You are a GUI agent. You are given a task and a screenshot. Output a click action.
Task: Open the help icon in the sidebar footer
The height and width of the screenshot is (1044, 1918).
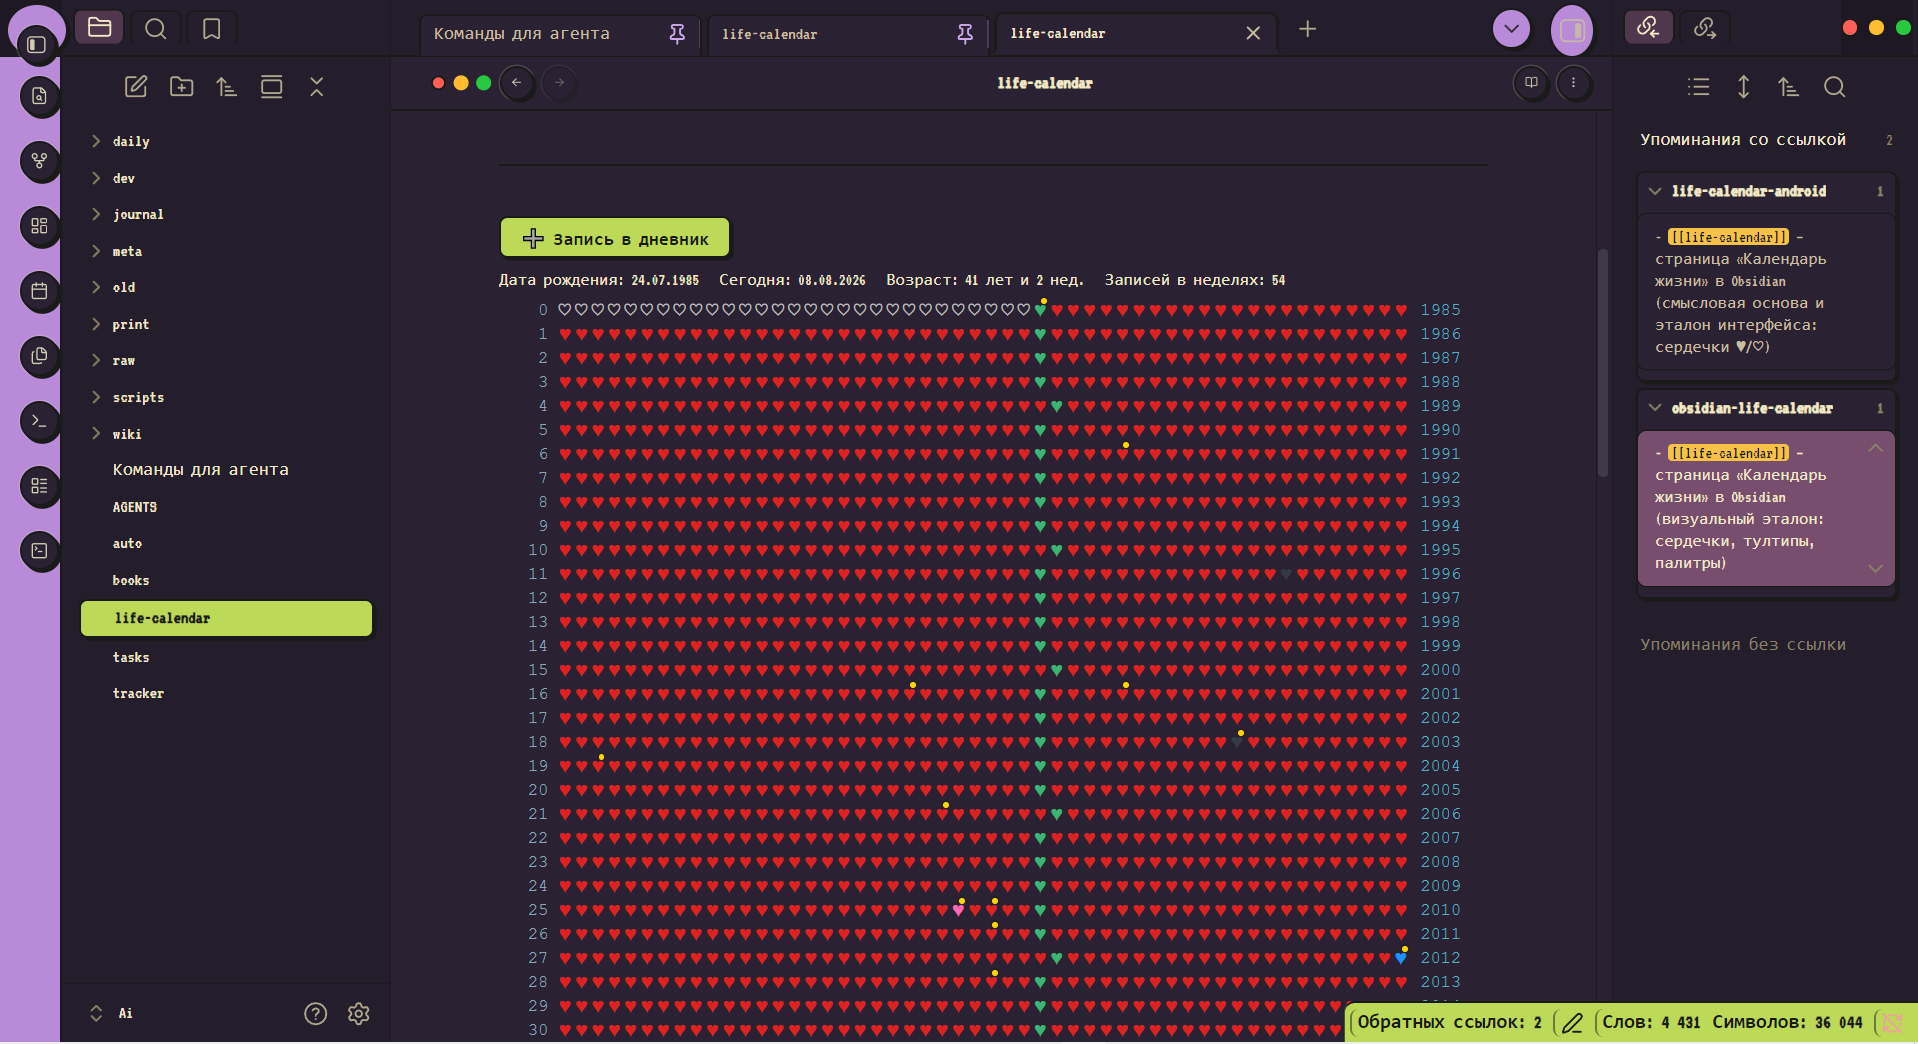315,1014
